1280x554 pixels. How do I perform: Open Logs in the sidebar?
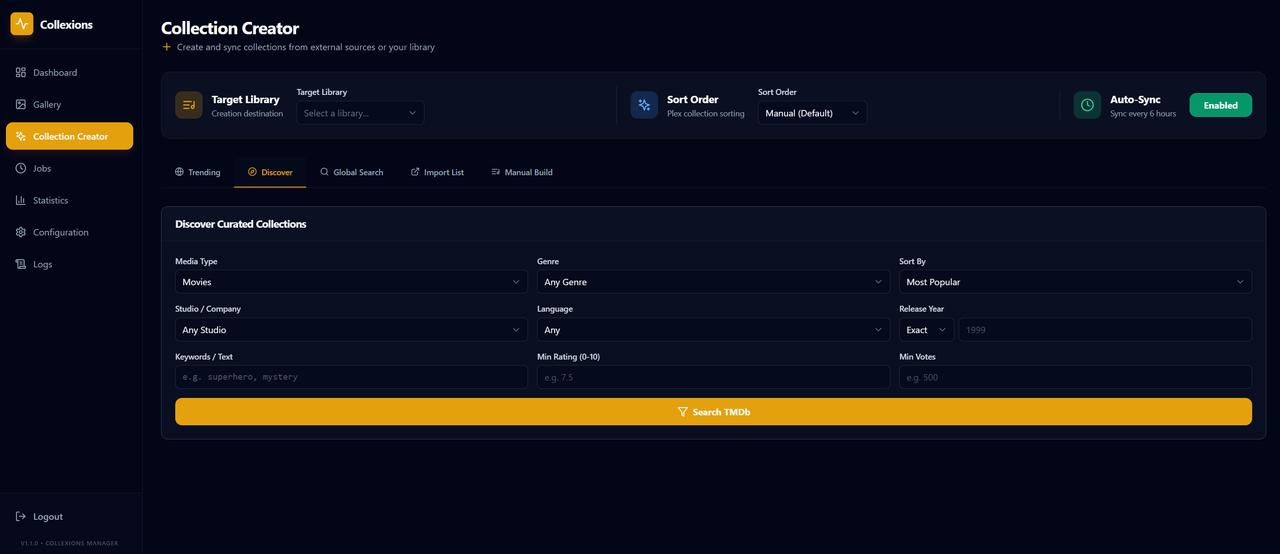(x=70, y=265)
